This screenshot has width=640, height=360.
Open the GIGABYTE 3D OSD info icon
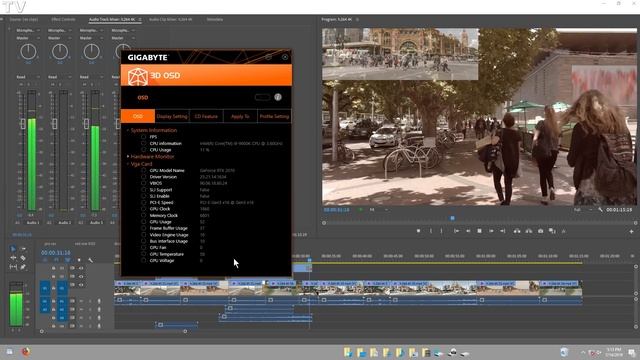(278, 97)
